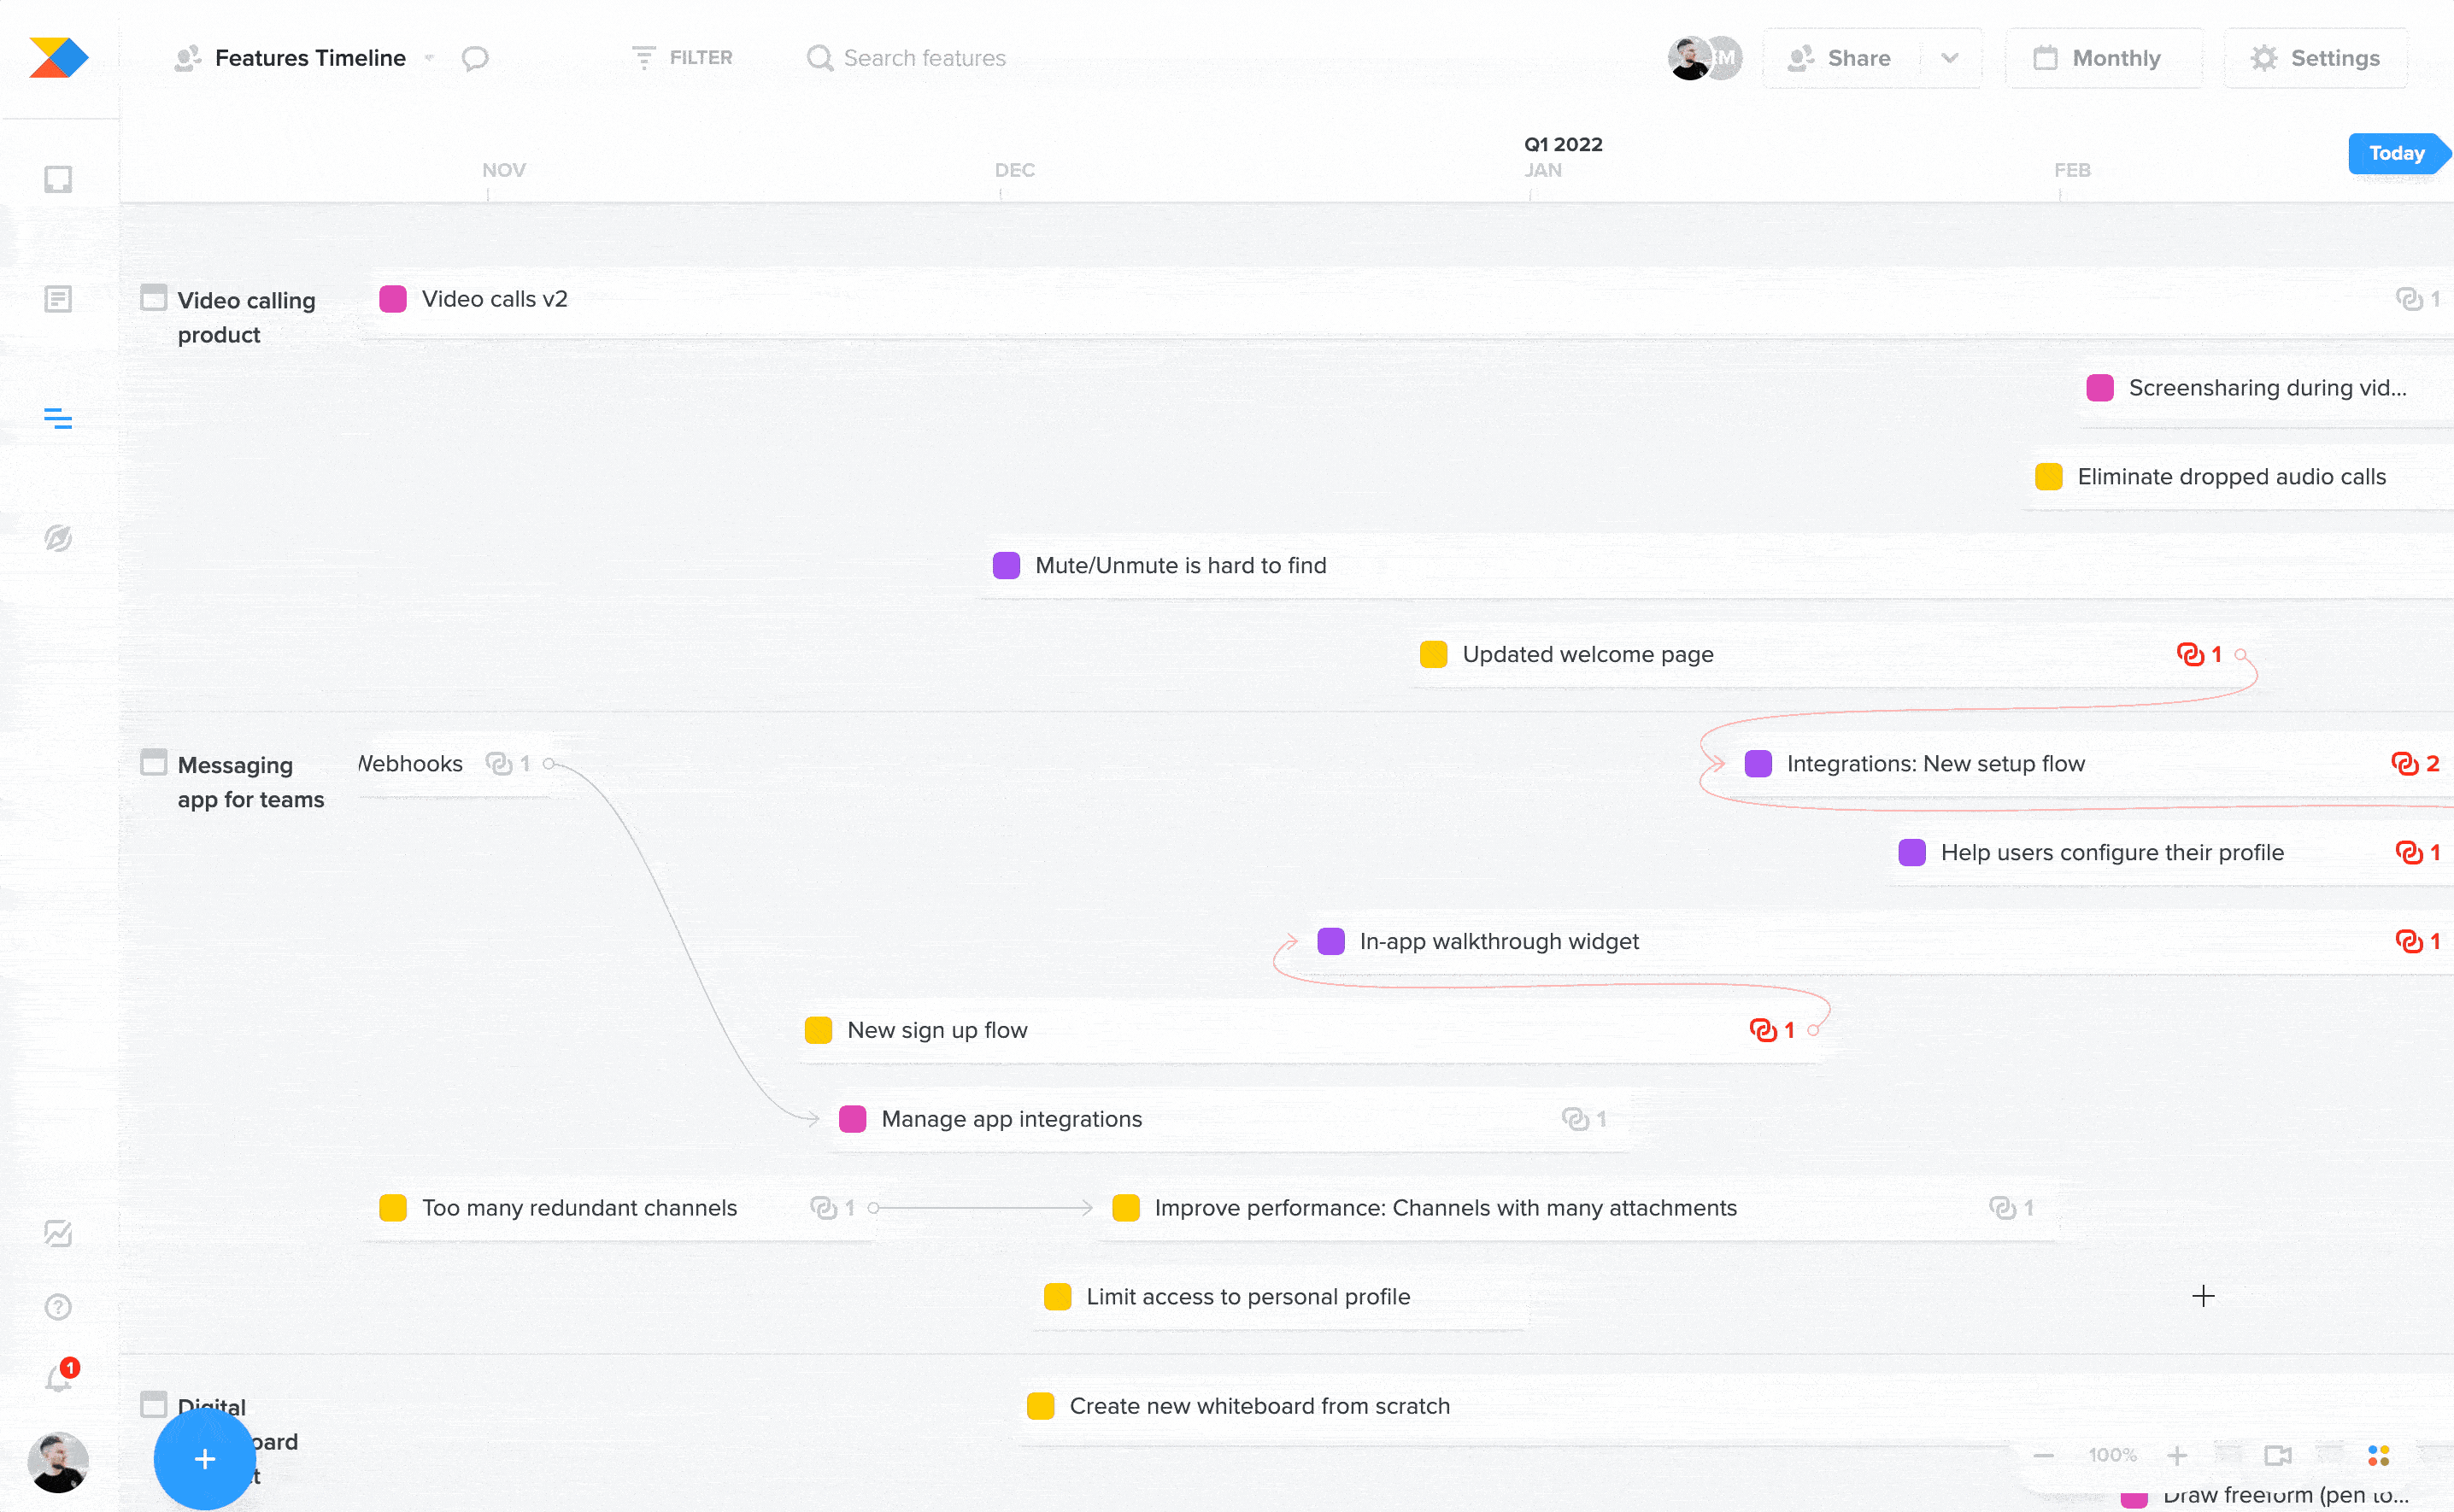Collapse the Video calling product group
This screenshot has width=2454, height=1512.
tap(153, 298)
